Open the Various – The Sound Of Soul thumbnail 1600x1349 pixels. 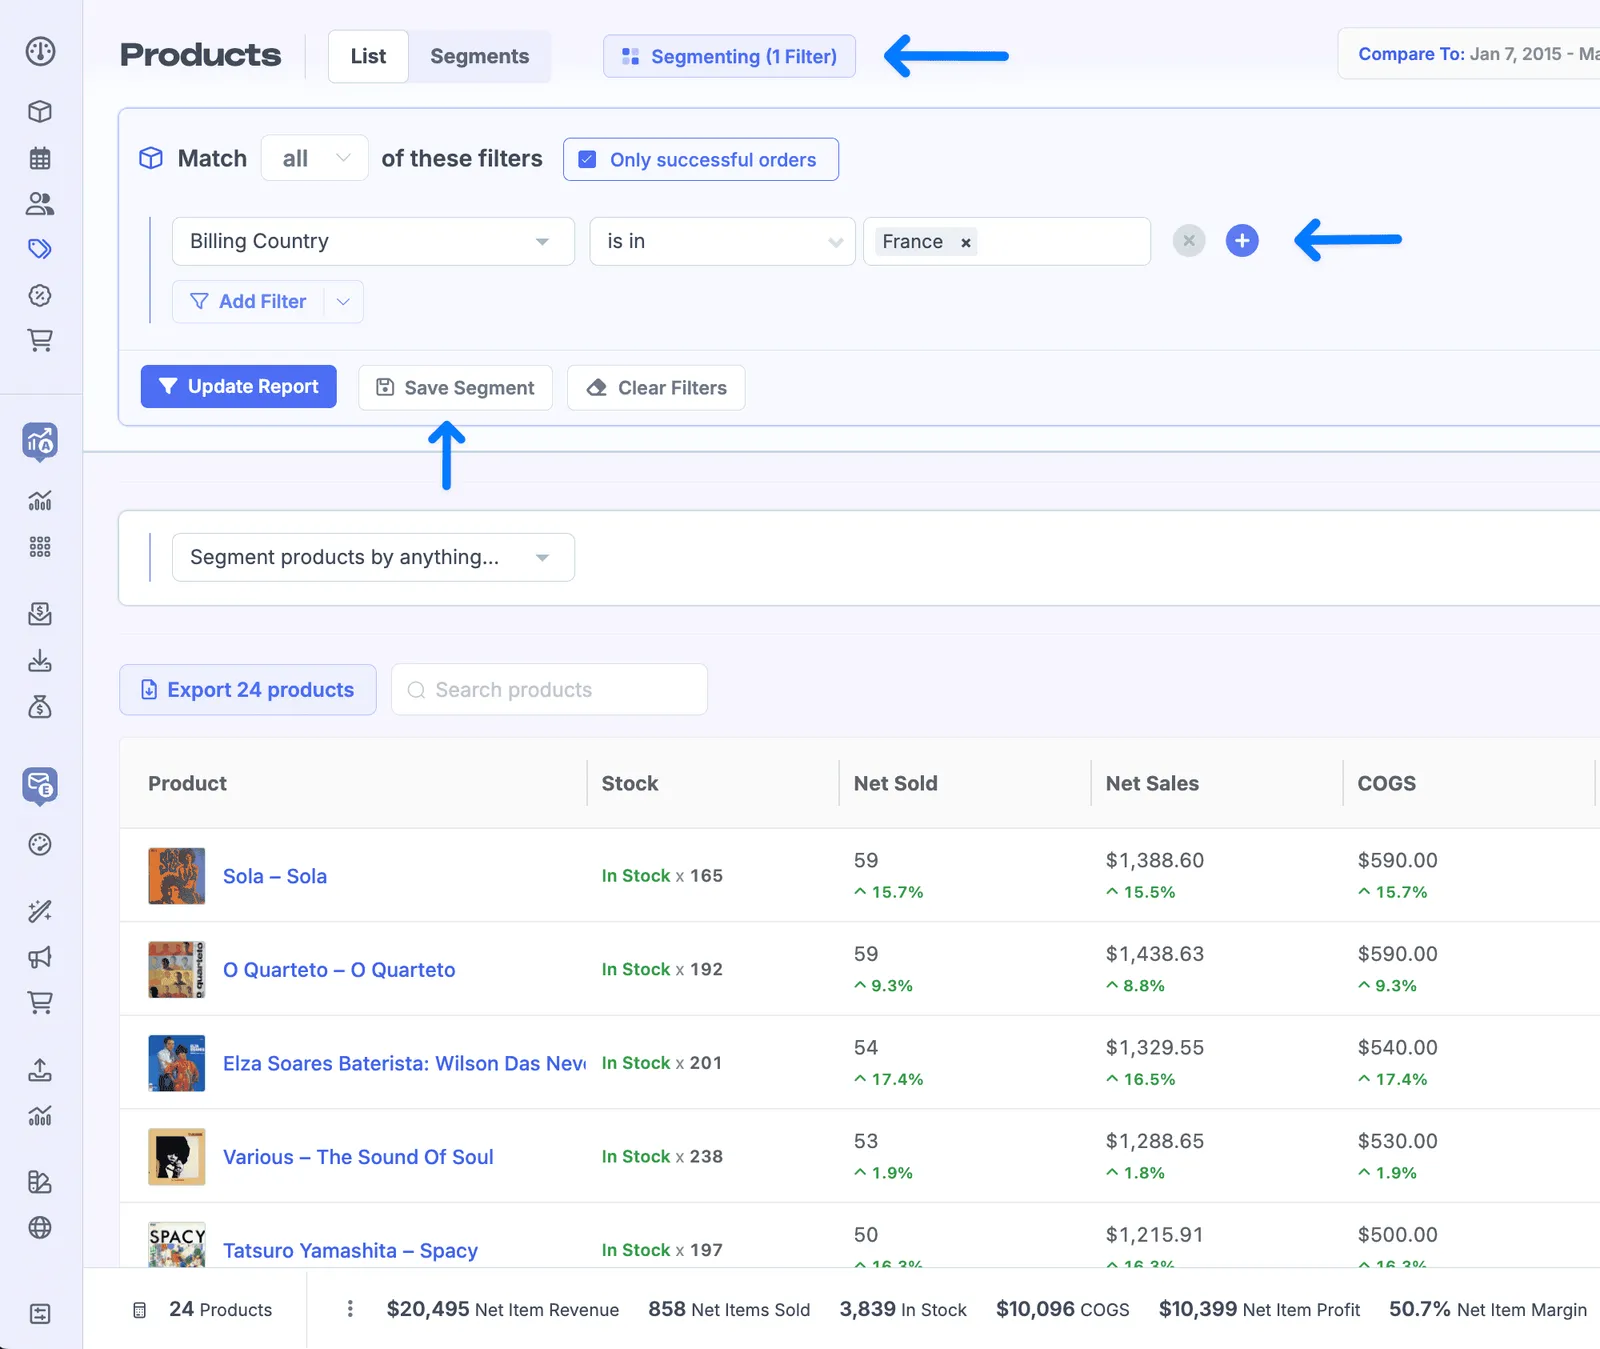click(x=177, y=1157)
